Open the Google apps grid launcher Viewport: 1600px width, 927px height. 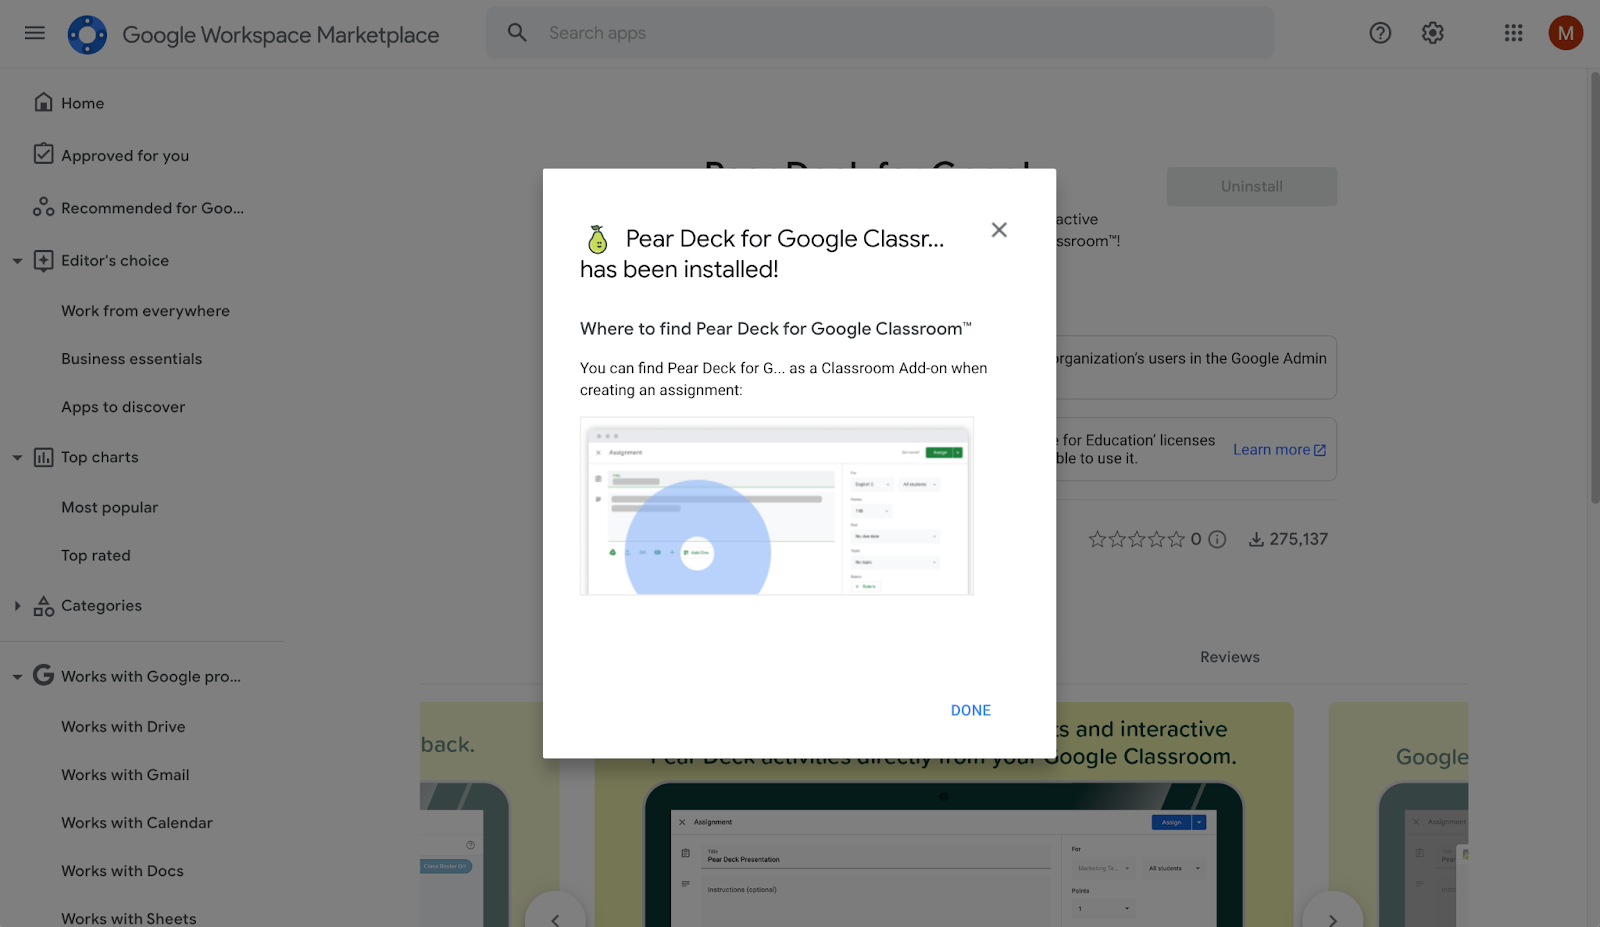click(x=1512, y=33)
